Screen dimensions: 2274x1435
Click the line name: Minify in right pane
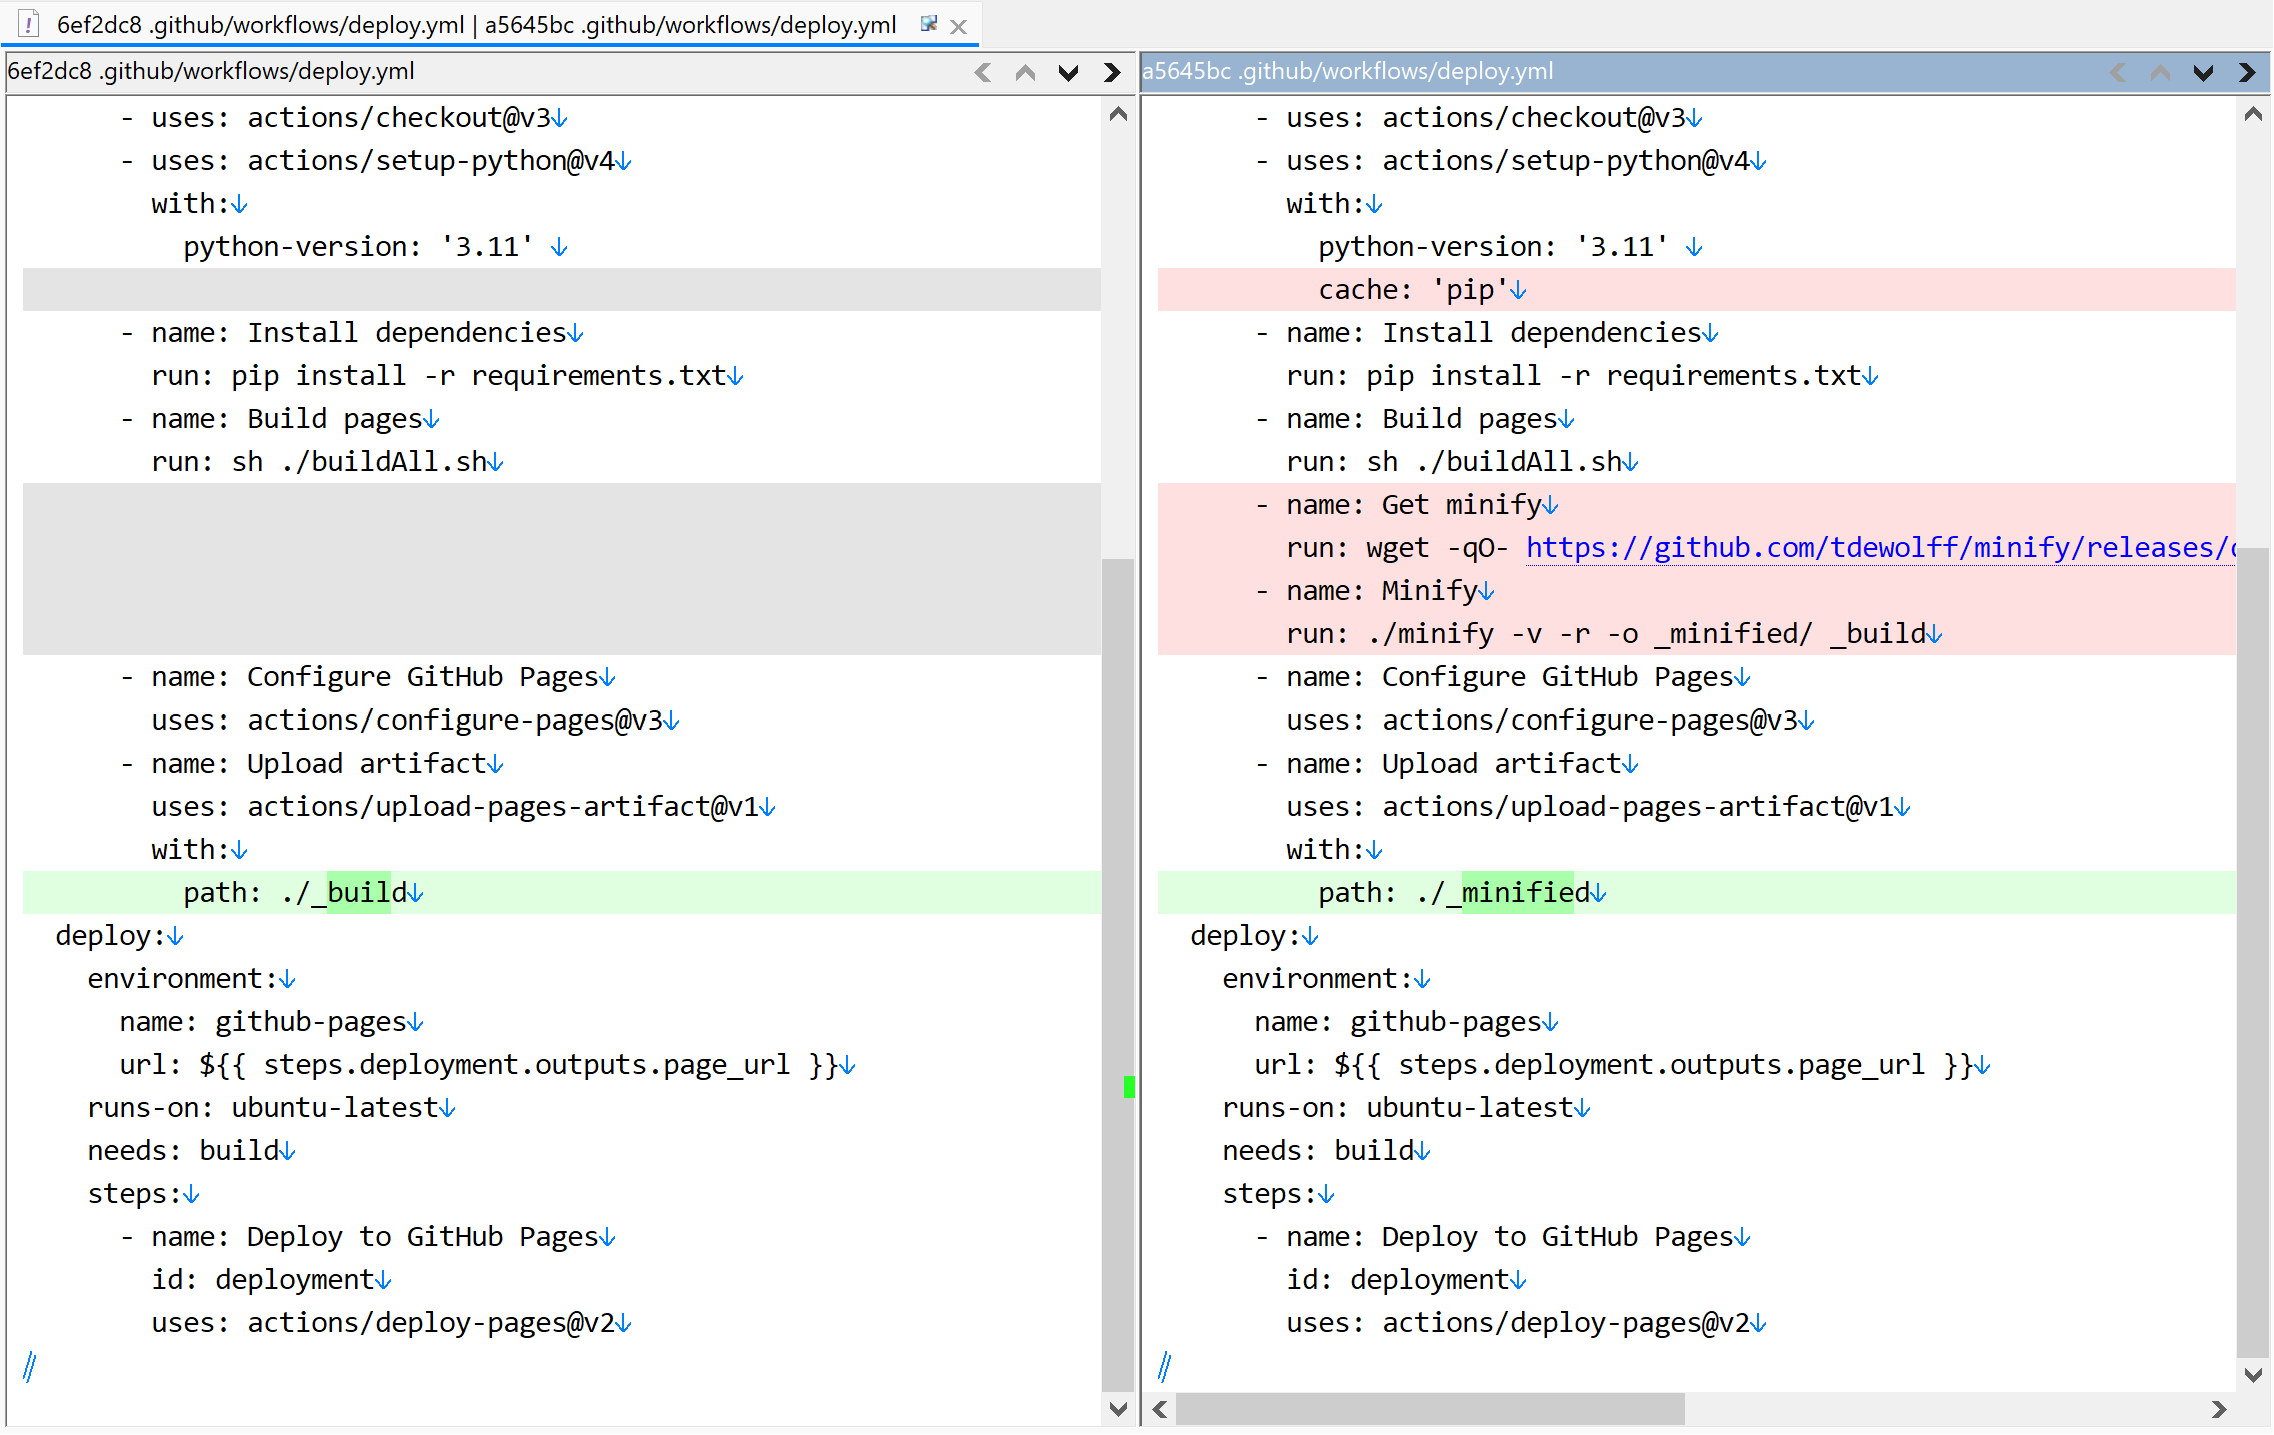coord(1696,591)
